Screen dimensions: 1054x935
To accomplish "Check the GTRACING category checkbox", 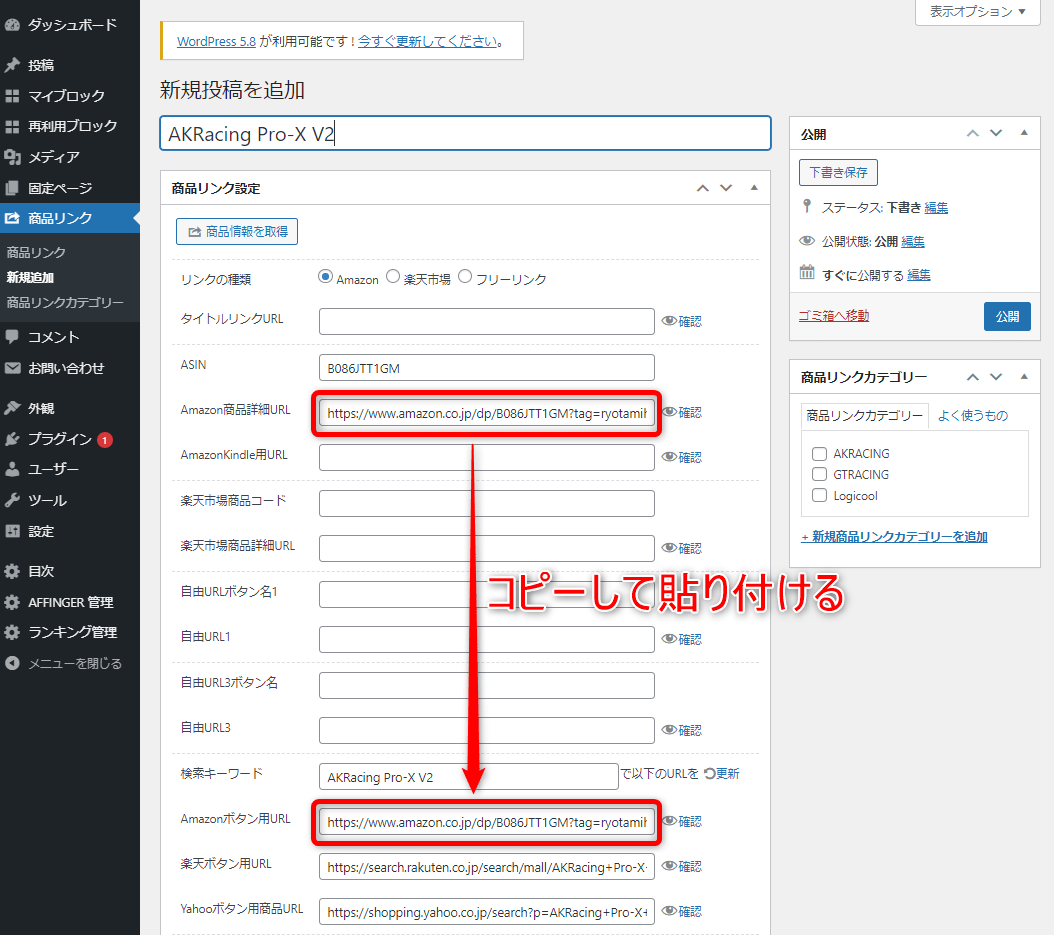I will 819,475.
